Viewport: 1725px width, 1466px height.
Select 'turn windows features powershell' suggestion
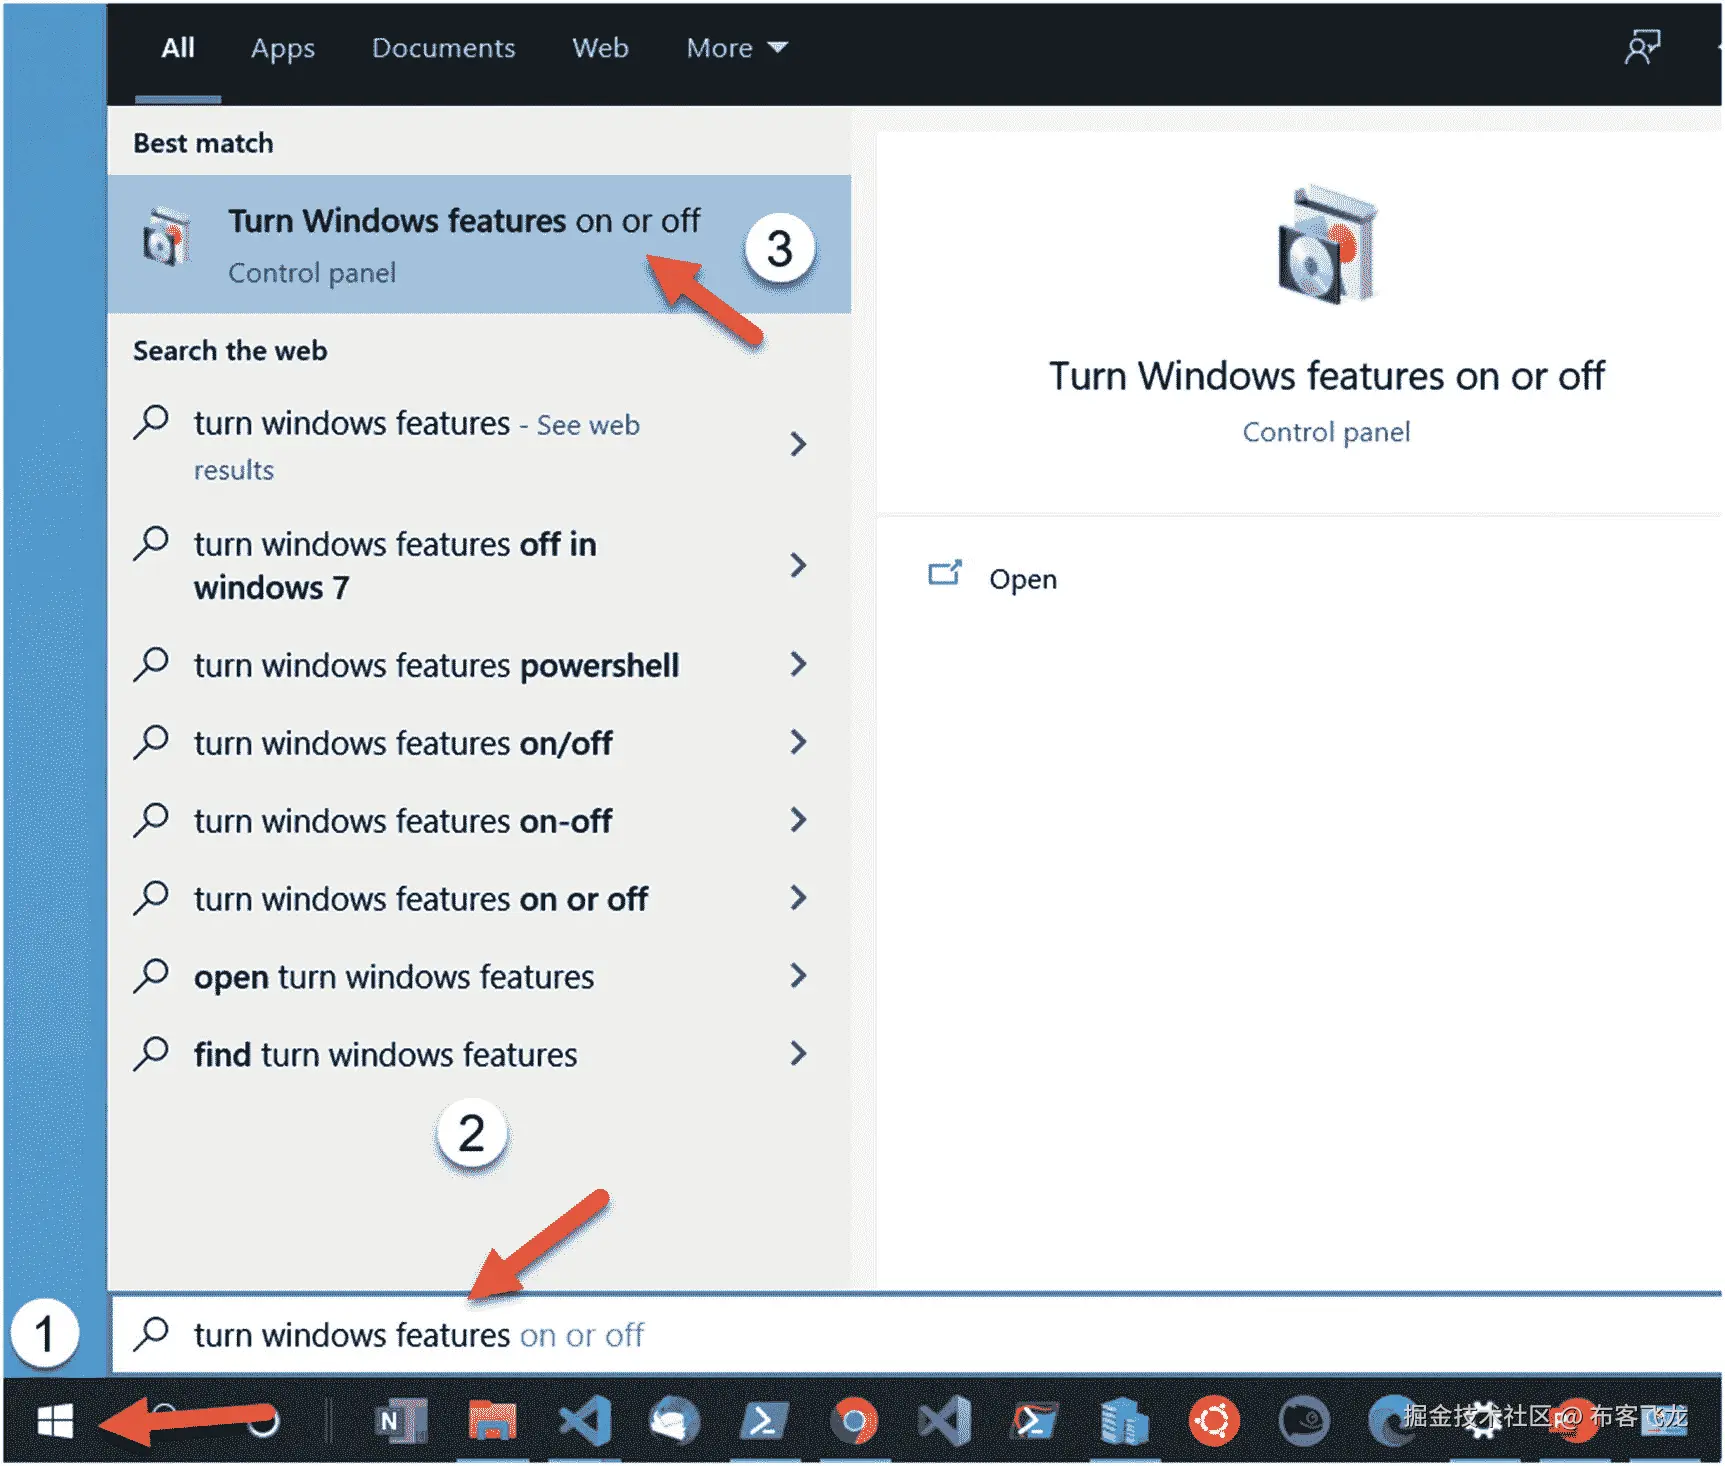(x=479, y=665)
